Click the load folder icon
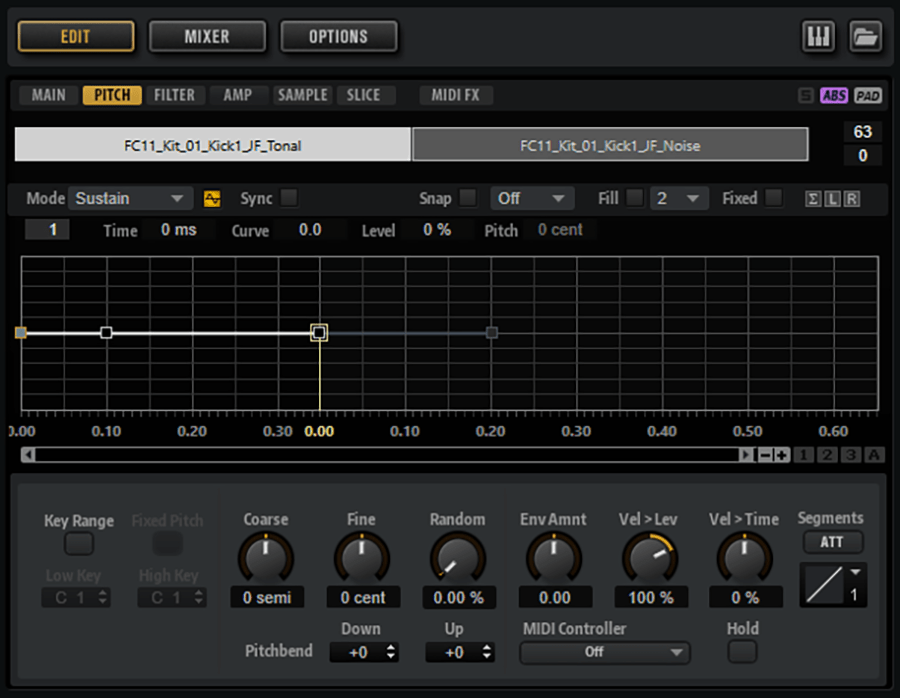This screenshot has height=698, width=900. click(x=865, y=37)
